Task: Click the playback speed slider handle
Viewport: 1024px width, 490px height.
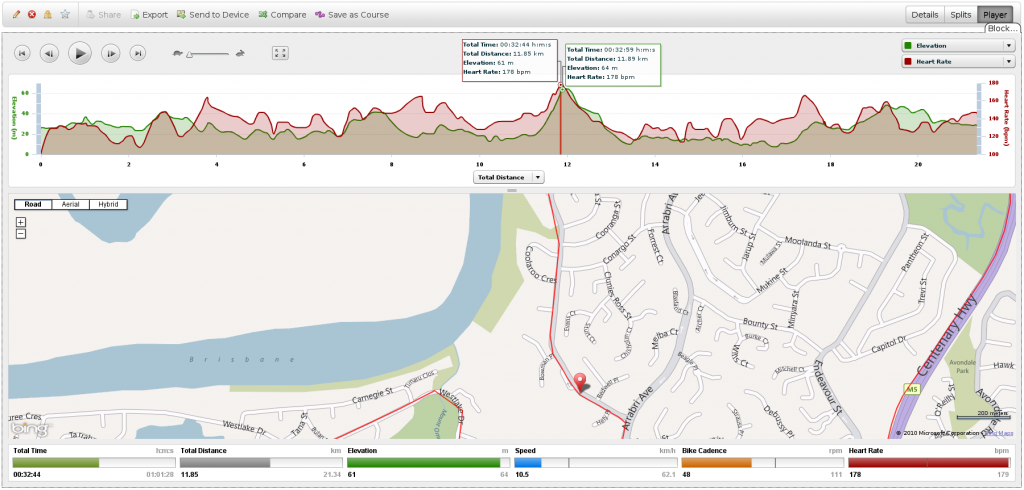Action: [189, 54]
